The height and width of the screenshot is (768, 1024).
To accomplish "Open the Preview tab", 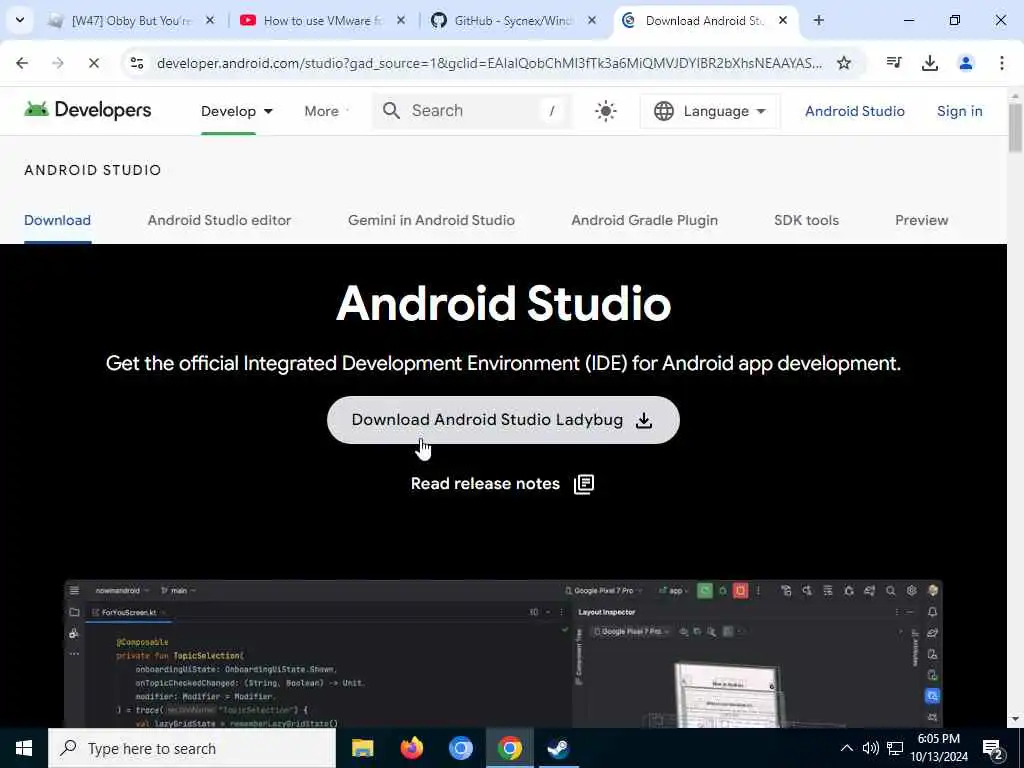I will click(x=921, y=220).
